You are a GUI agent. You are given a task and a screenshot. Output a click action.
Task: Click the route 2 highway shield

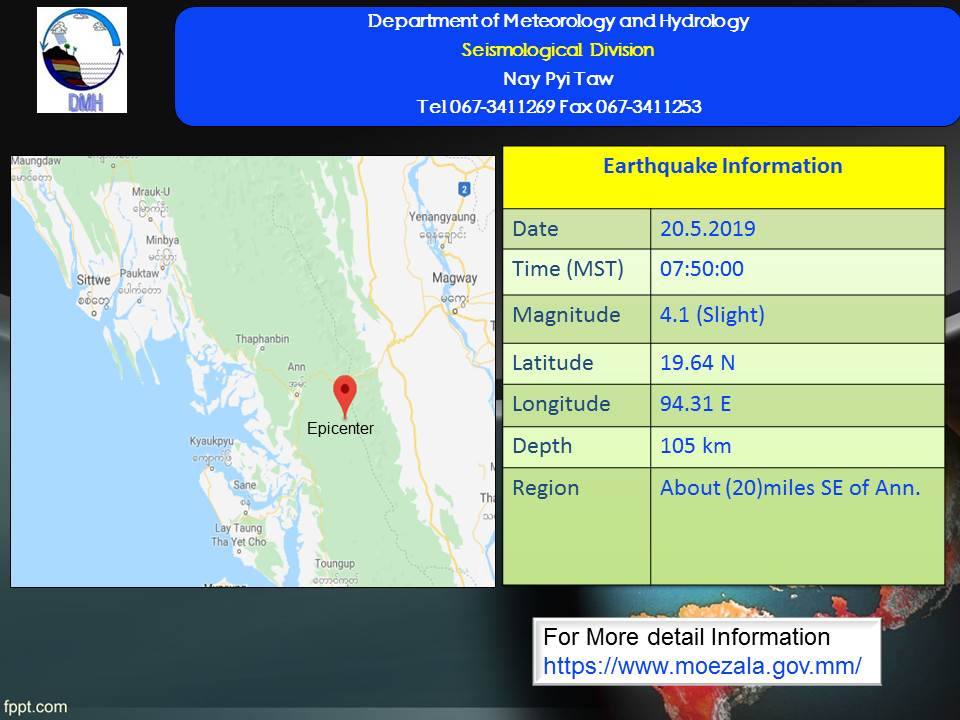[x=464, y=189]
